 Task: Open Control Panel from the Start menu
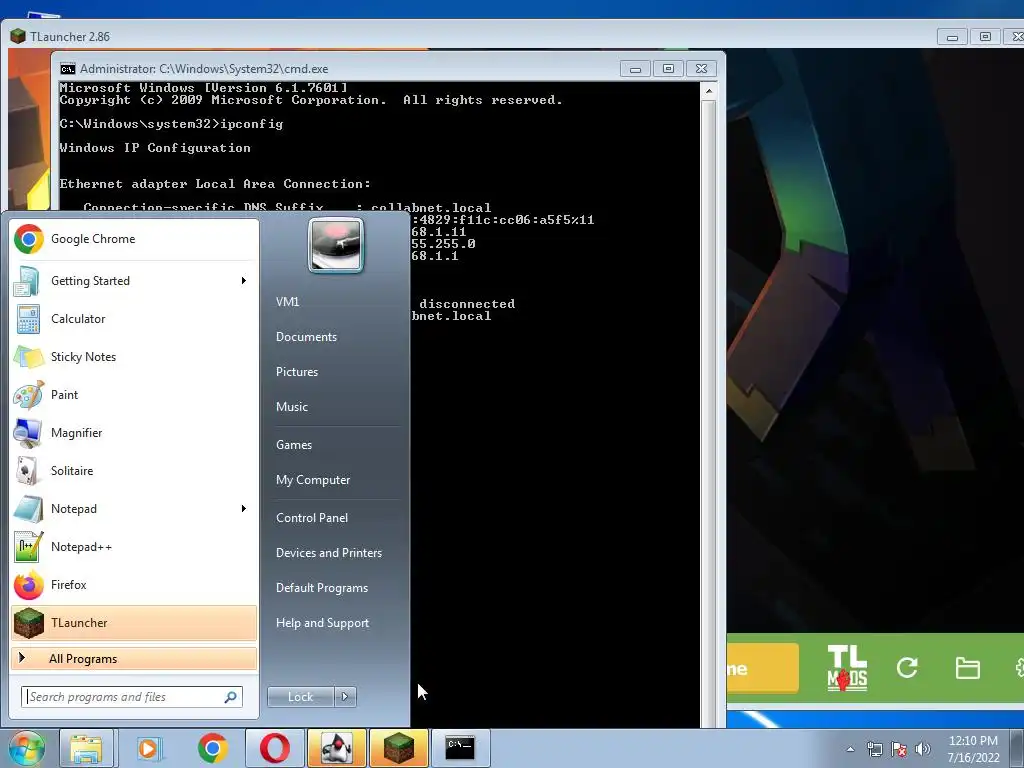point(312,518)
